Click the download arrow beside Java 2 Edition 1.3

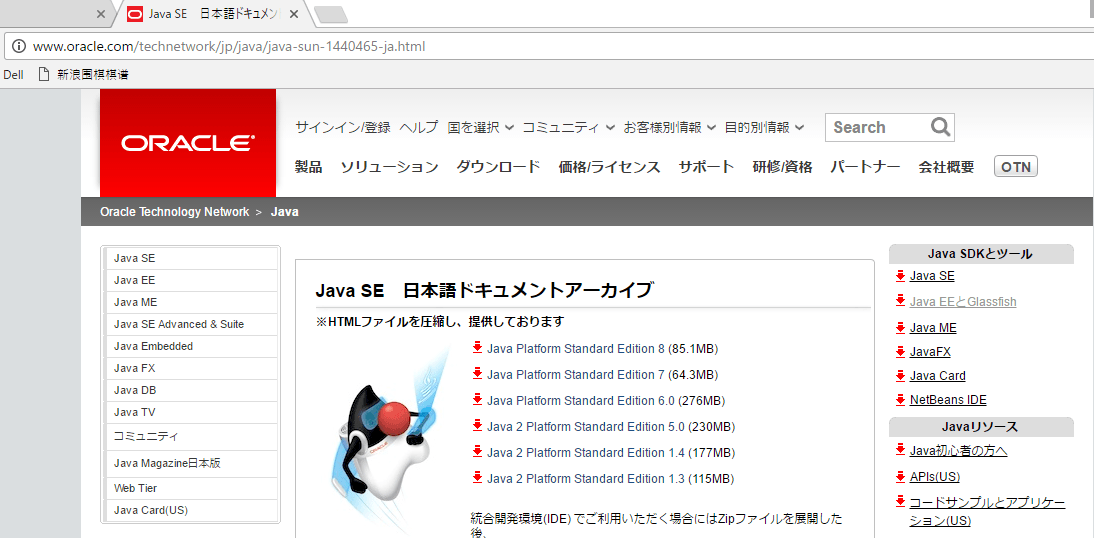click(x=477, y=477)
